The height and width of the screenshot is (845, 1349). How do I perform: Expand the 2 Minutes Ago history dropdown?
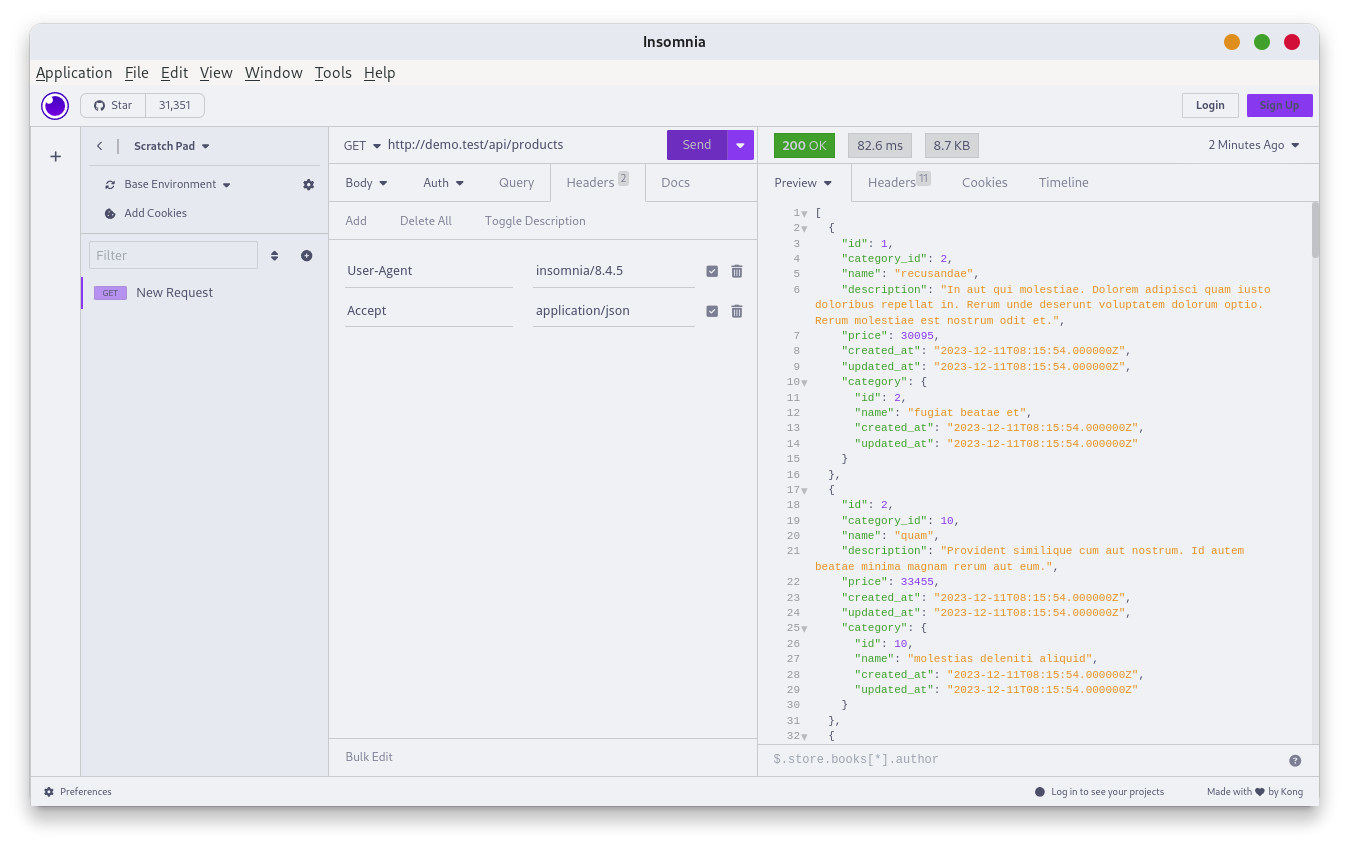[1254, 145]
